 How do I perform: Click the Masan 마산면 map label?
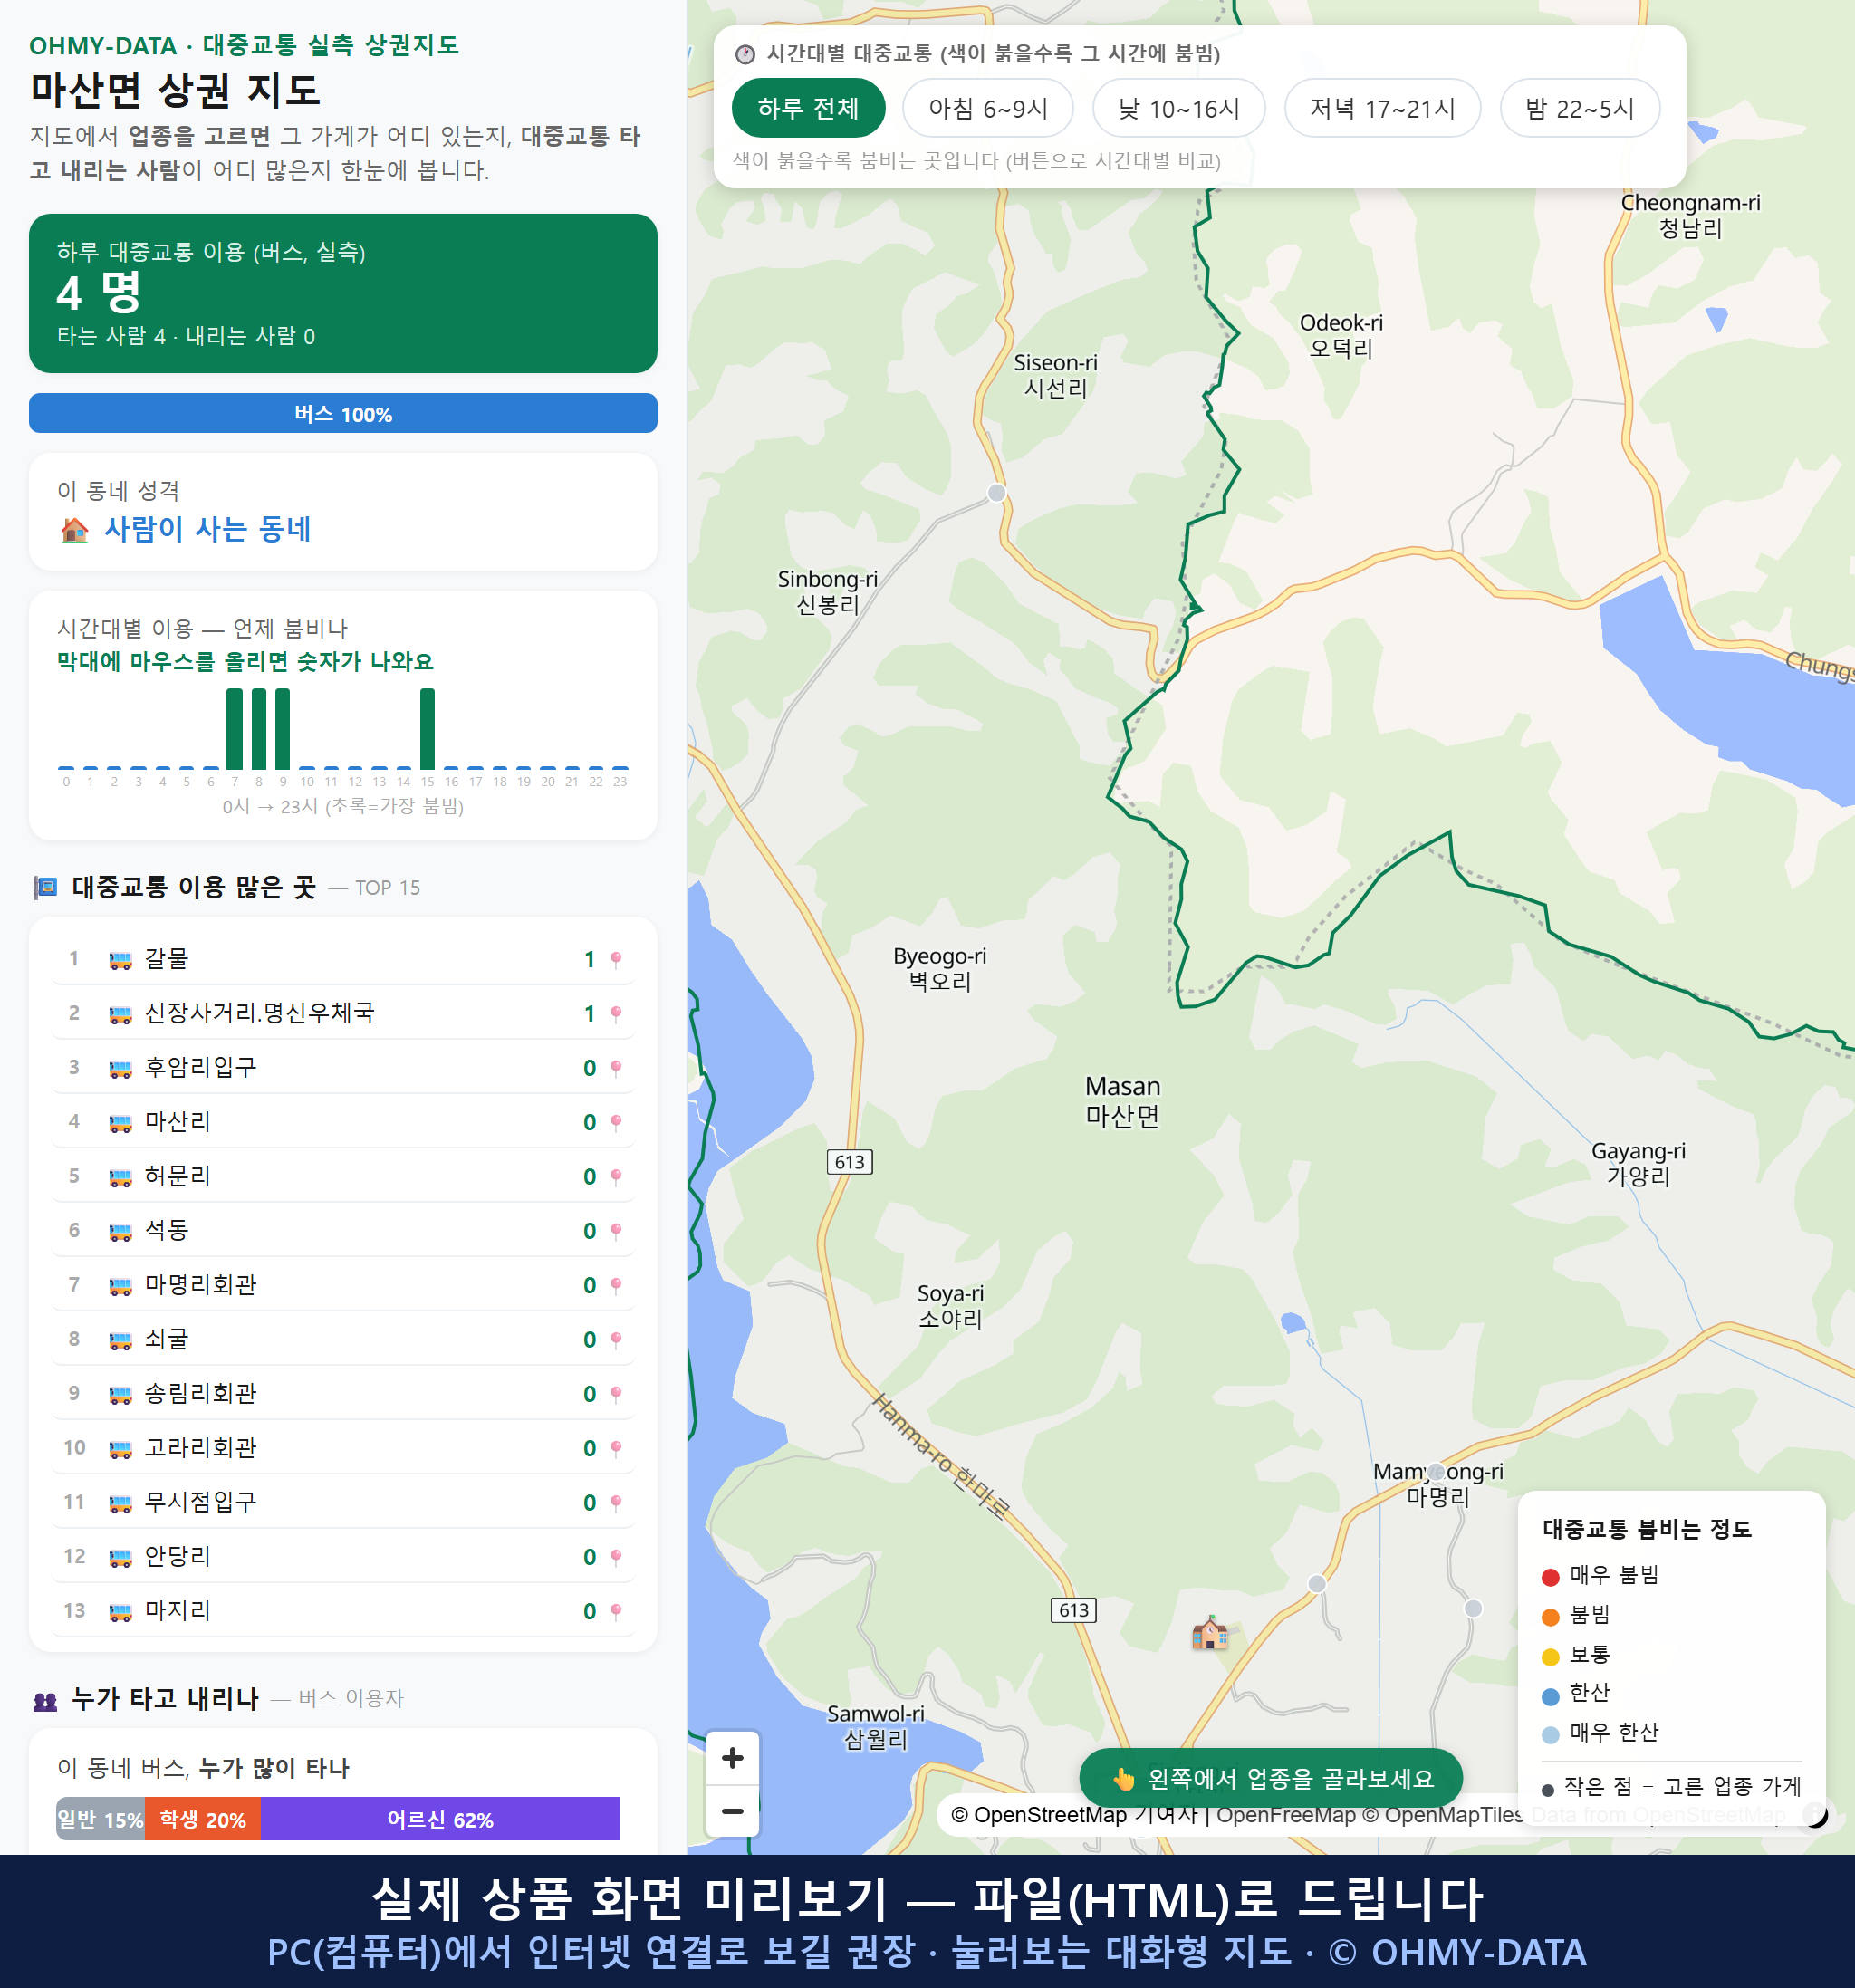[x=1122, y=1101]
